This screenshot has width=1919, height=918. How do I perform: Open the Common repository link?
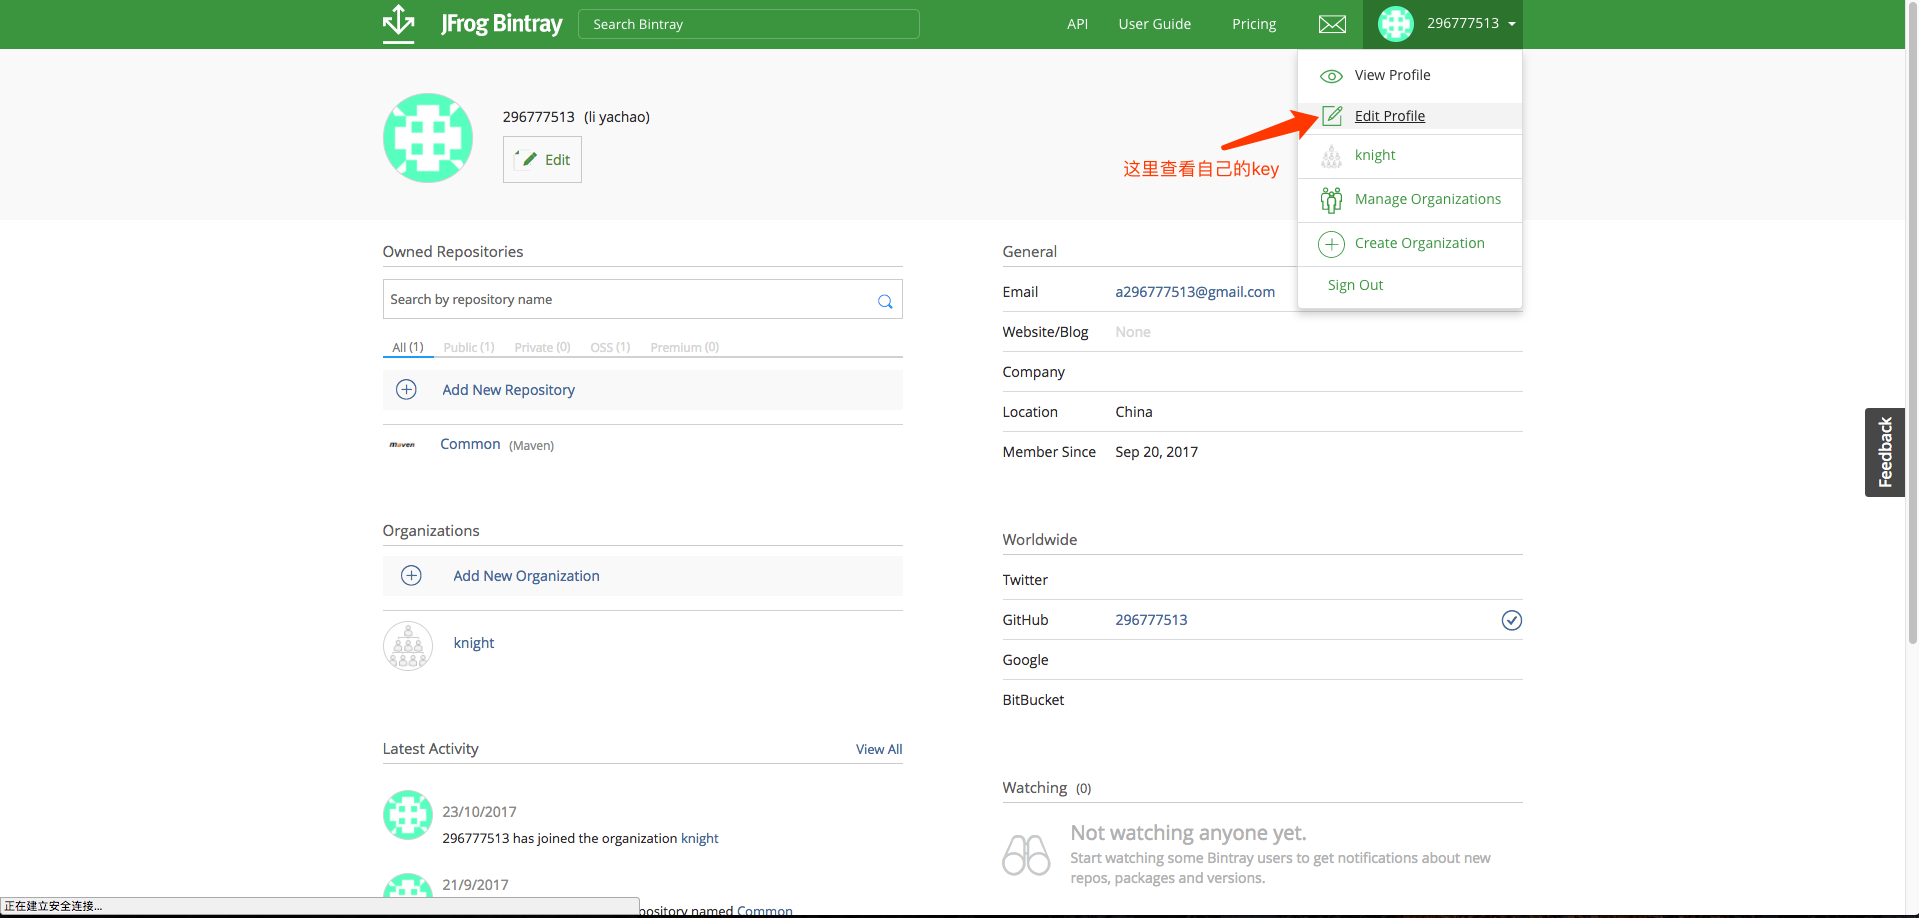pos(470,444)
